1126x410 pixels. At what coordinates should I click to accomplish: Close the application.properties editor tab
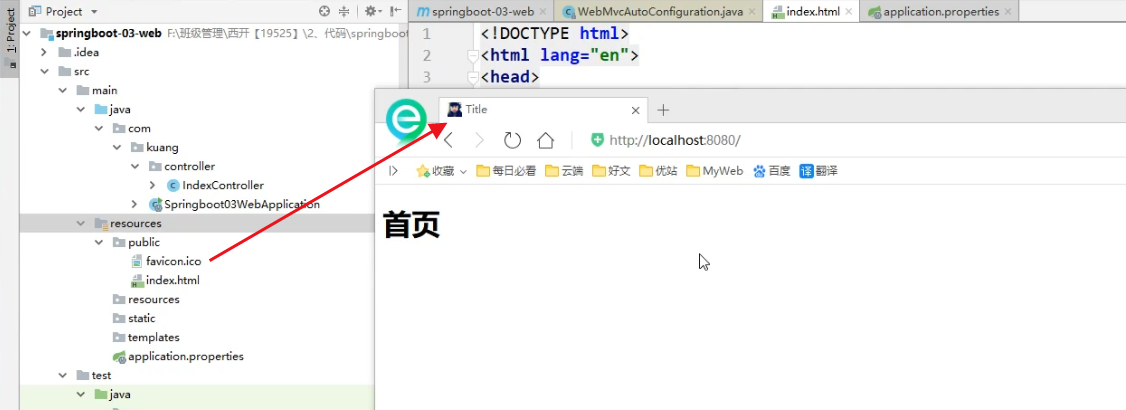click(x=1008, y=11)
